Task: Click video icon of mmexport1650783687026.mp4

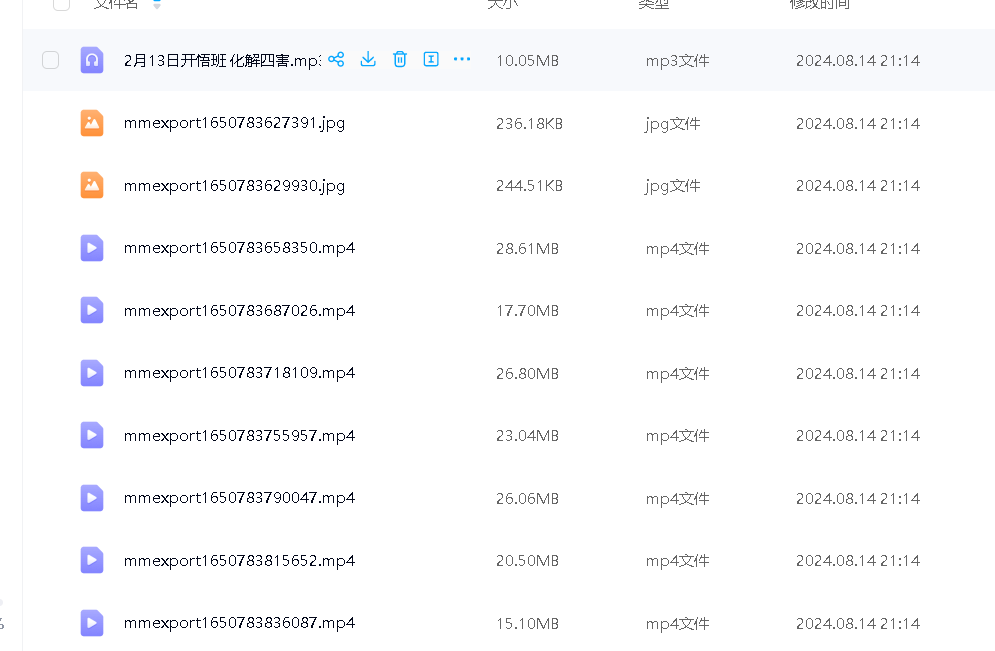Action: [x=92, y=310]
